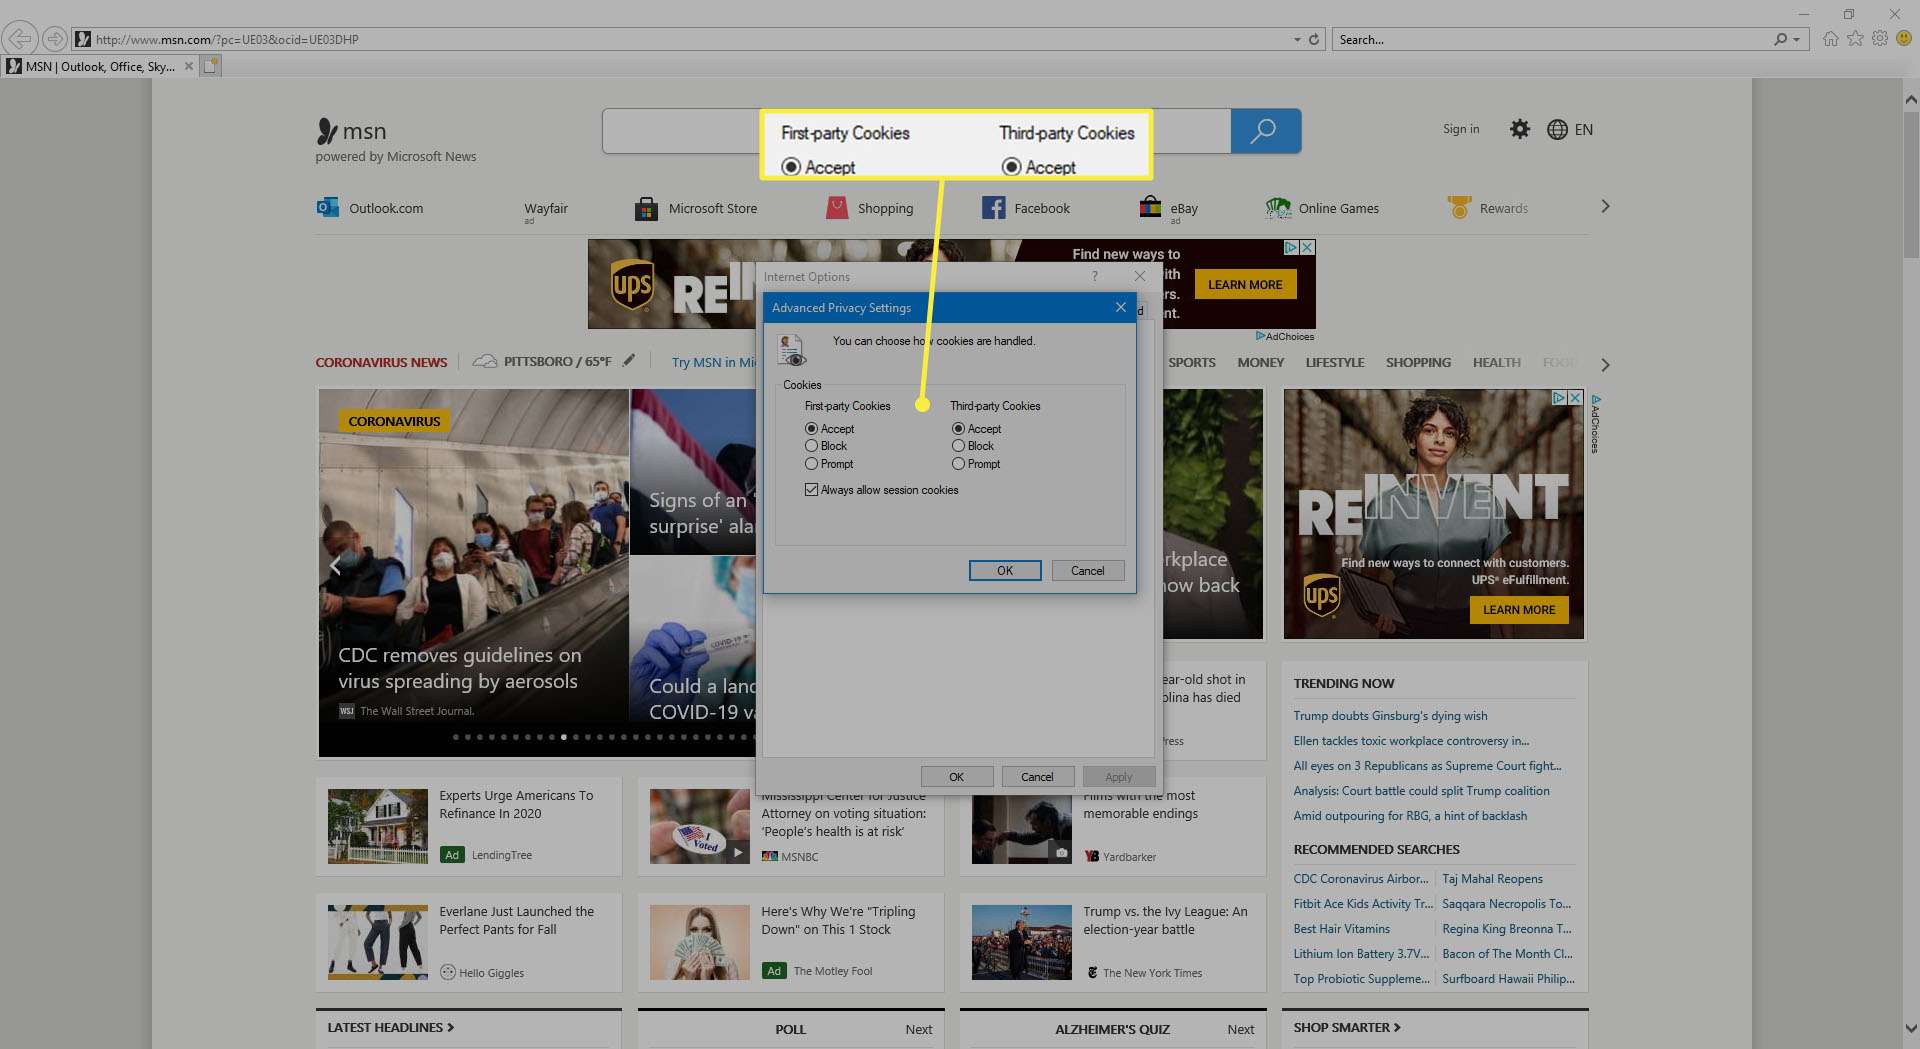
Task: Click Cancel in Advanced Privacy Settings
Action: point(1088,570)
